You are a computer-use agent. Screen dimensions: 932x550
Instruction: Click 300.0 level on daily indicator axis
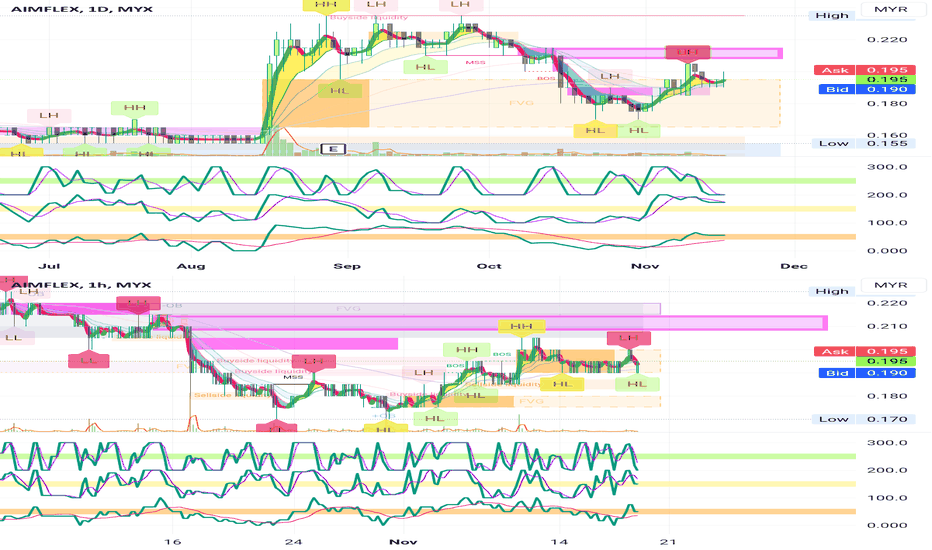click(887, 167)
